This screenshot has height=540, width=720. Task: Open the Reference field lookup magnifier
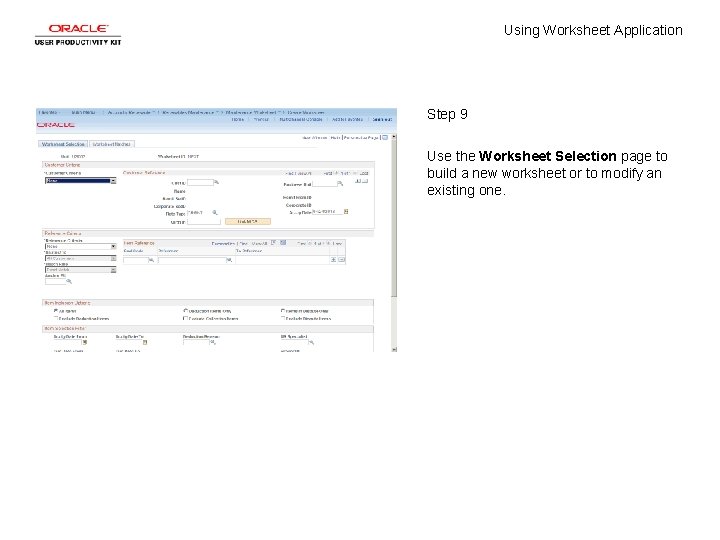pos(229,260)
